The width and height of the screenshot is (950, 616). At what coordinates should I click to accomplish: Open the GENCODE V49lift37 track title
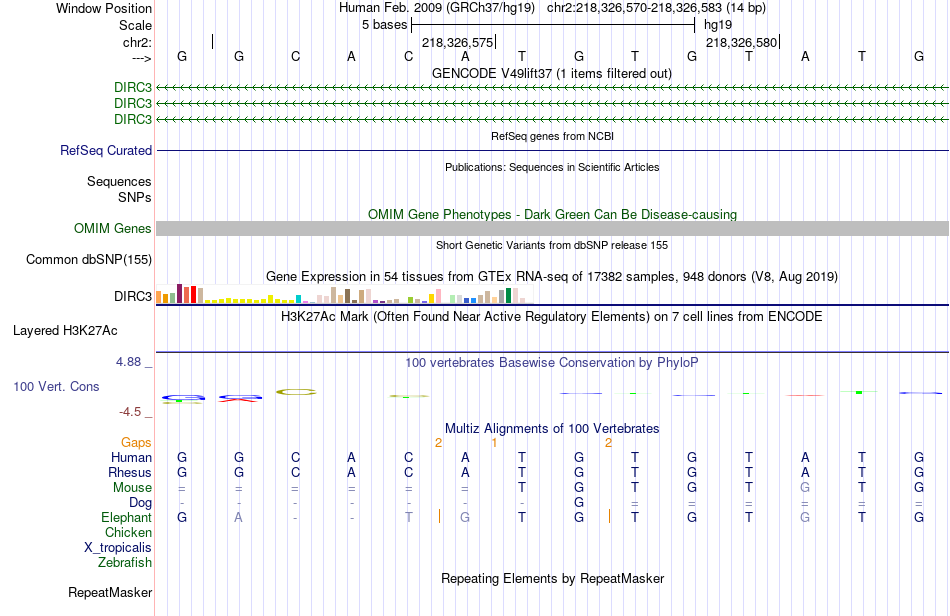(x=552, y=73)
